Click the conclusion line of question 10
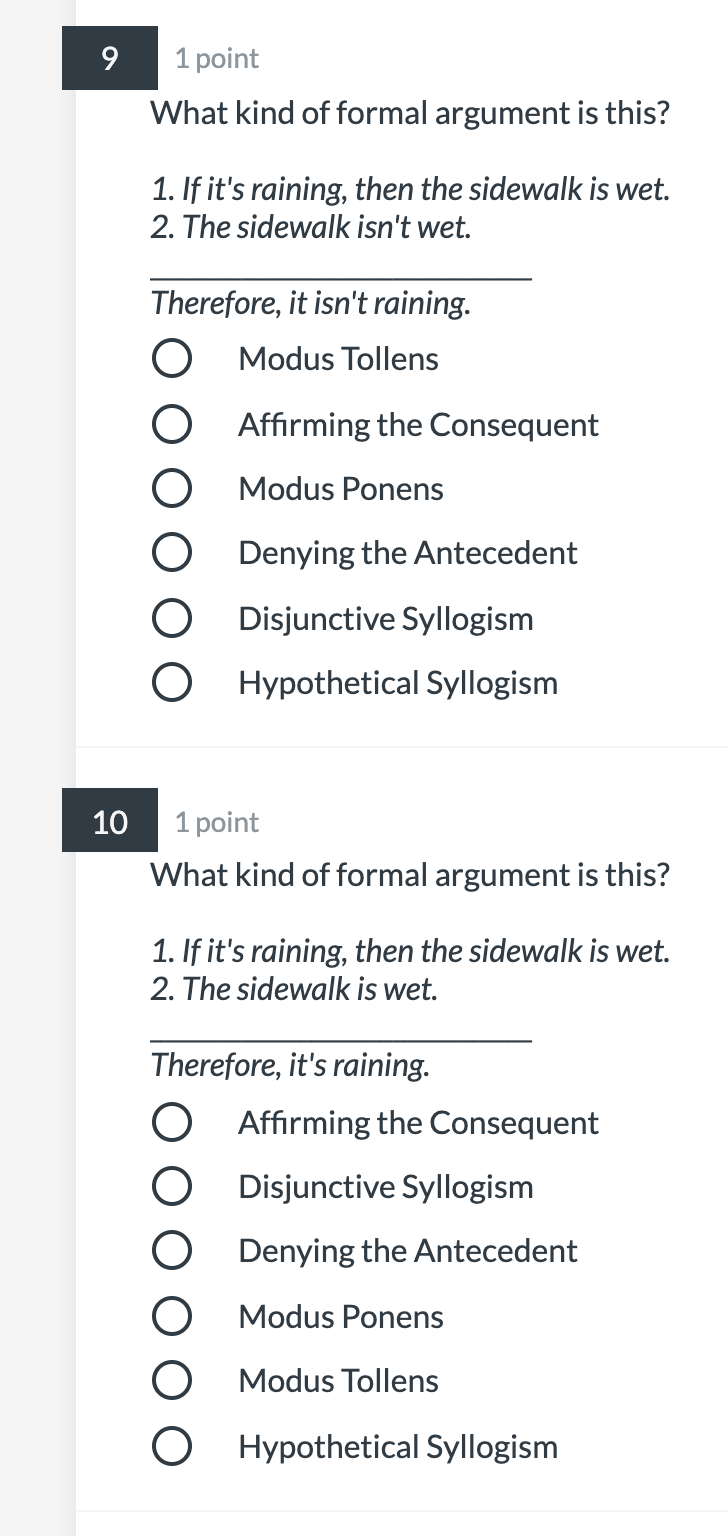728x1536 pixels. pos(291,1065)
